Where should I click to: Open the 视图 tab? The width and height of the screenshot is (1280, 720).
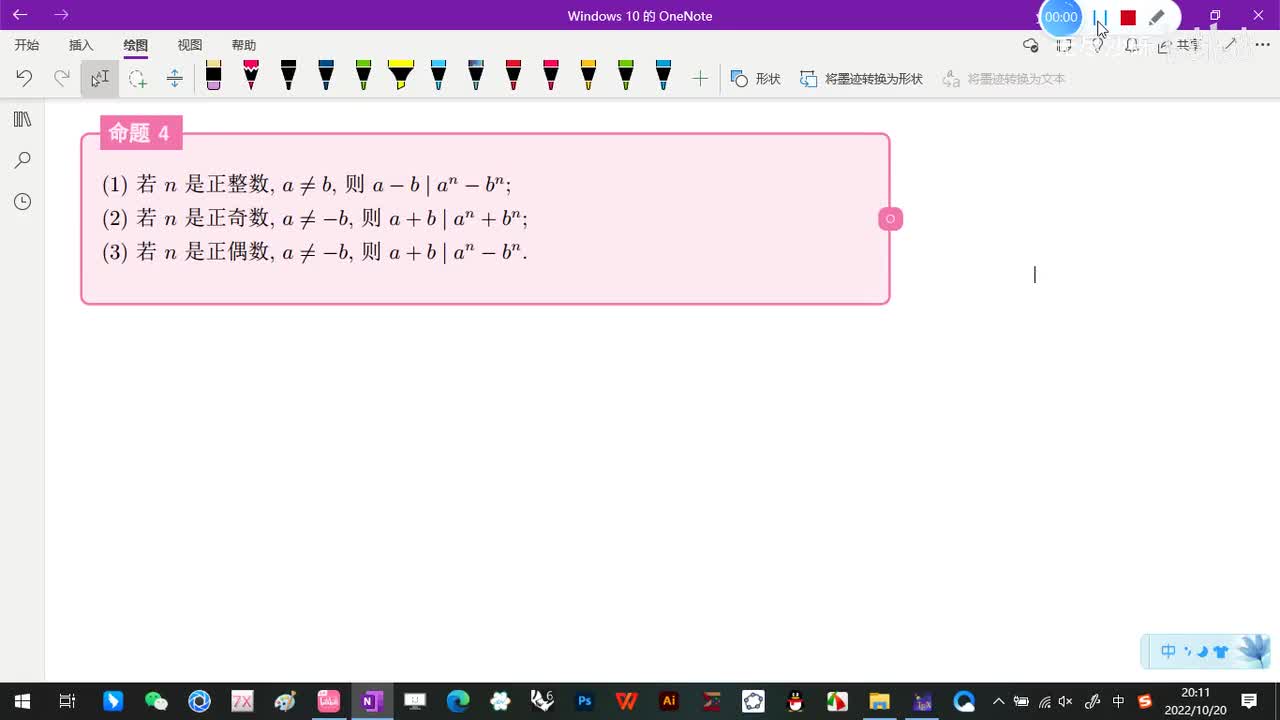190,45
